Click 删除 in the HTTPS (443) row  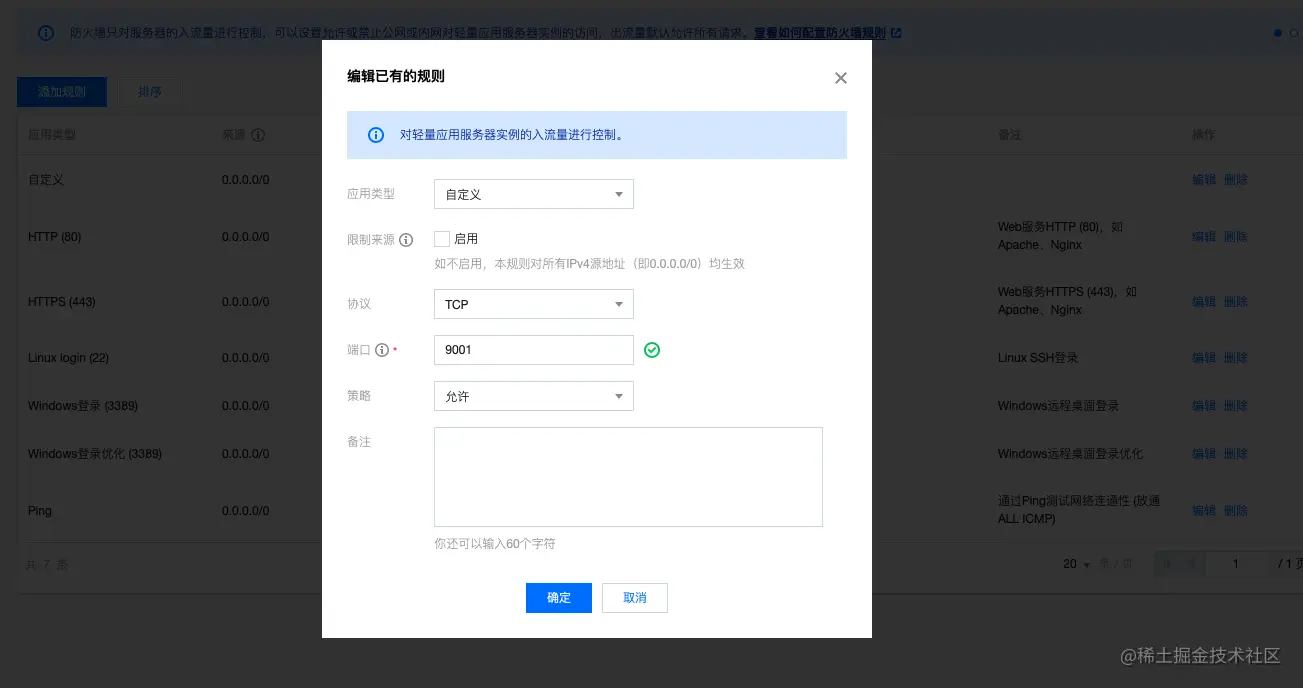tap(1236, 302)
